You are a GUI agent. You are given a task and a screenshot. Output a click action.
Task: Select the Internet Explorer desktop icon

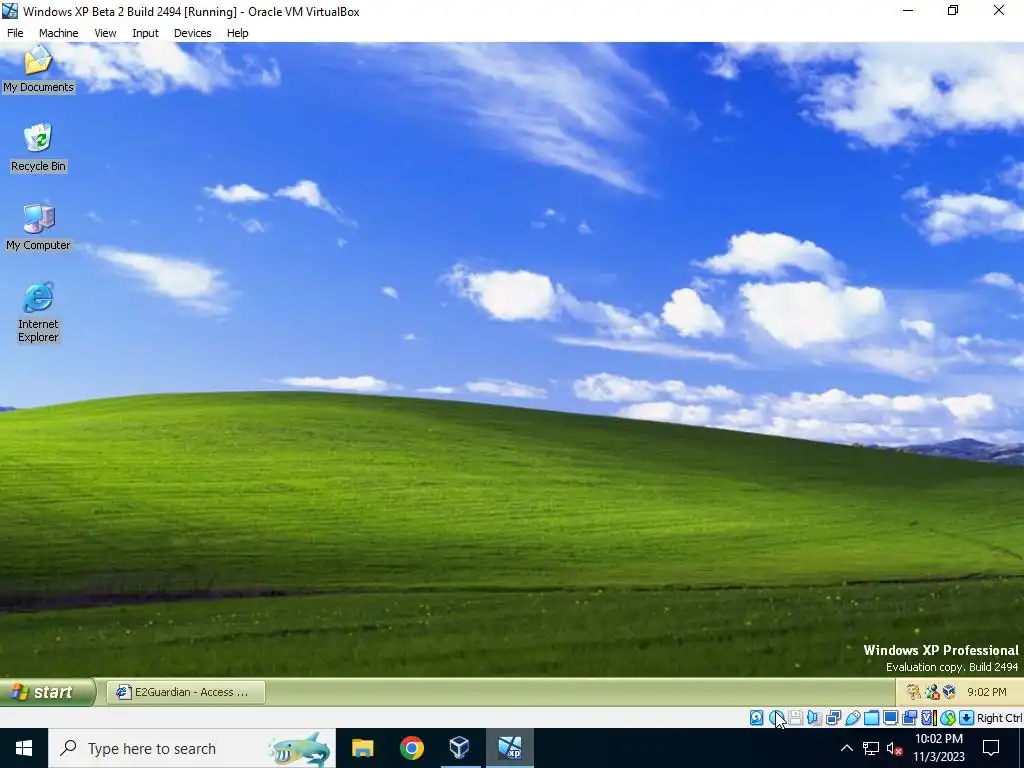pyautogui.click(x=38, y=312)
